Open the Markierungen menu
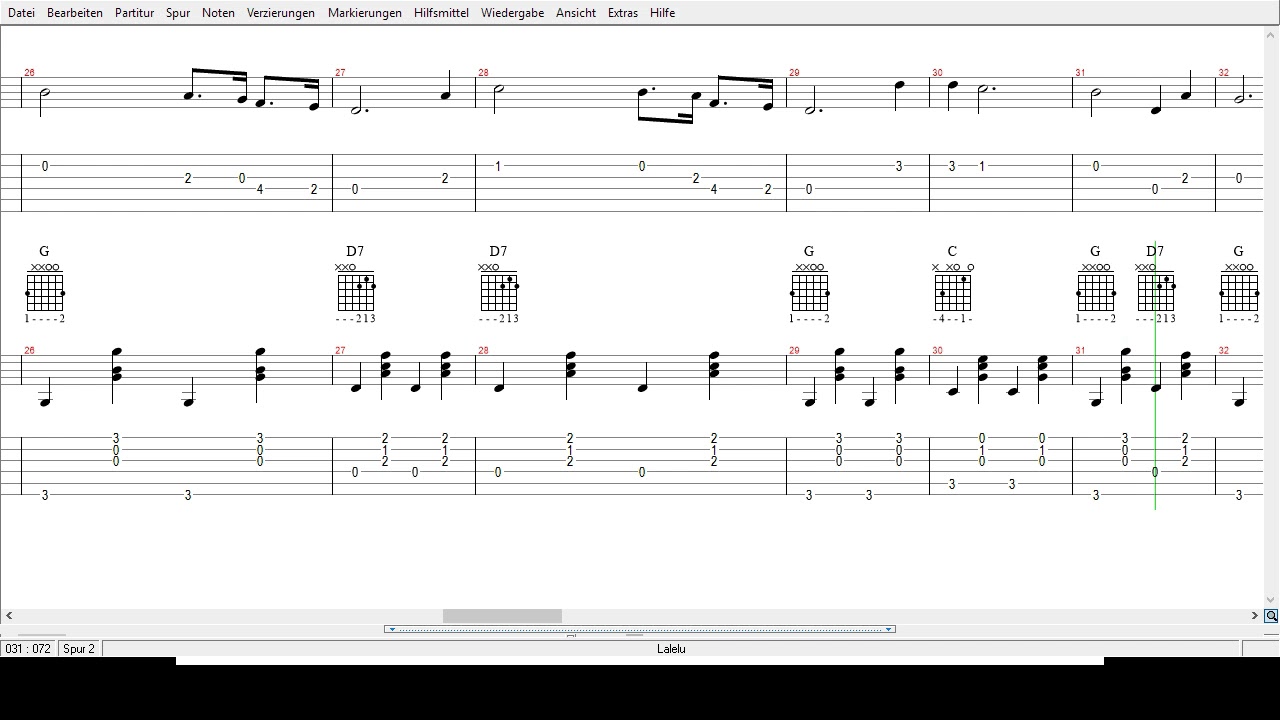This screenshot has width=1280, height=720. click(365, 13)
